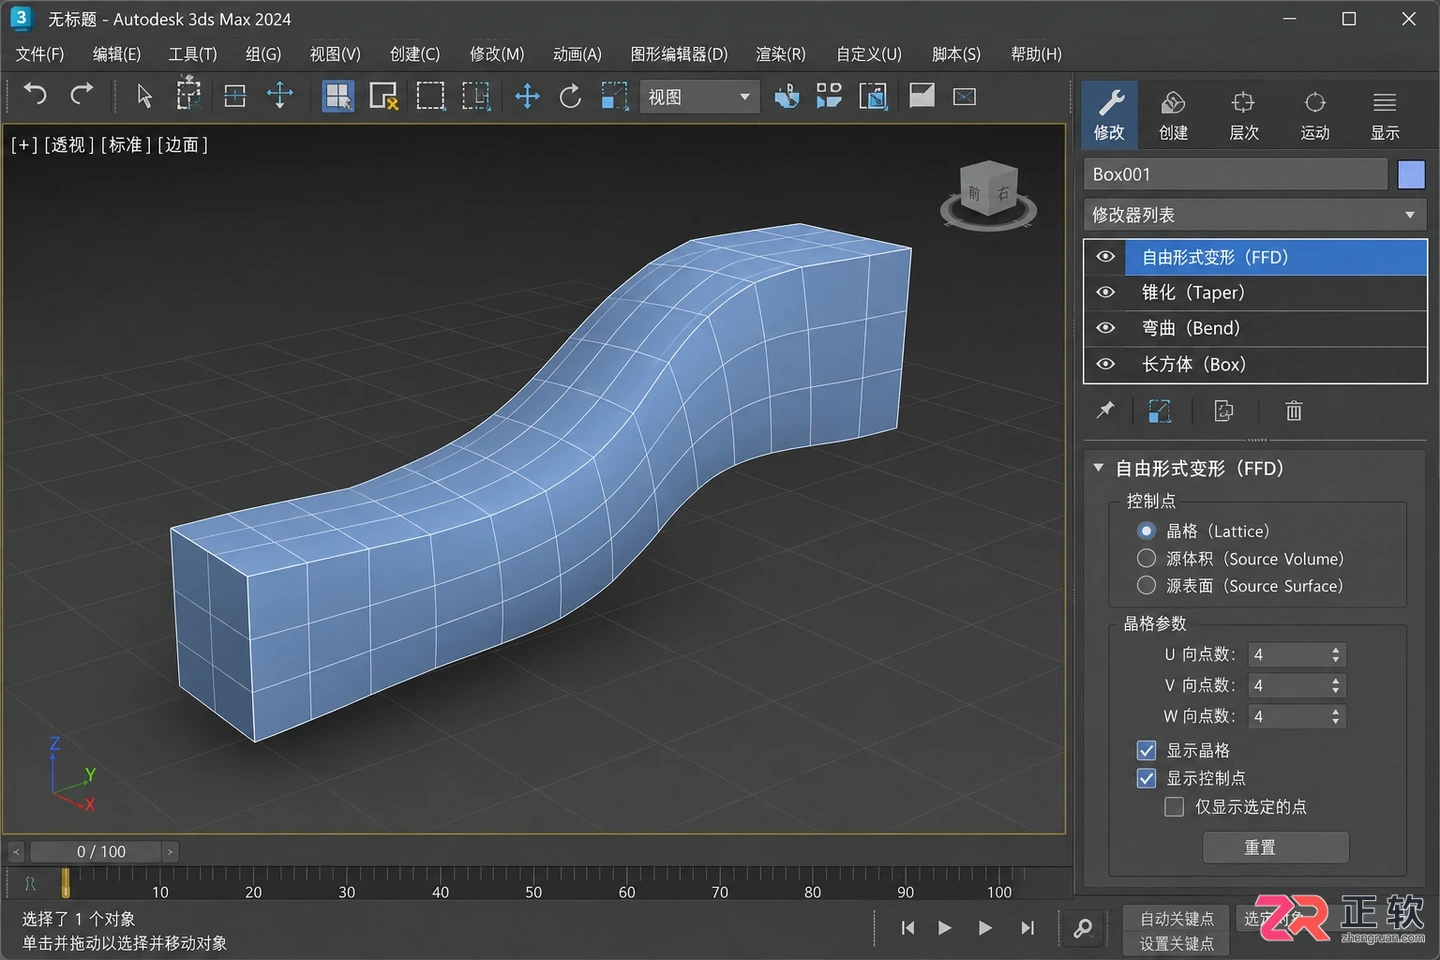Activate the Select and Scale tool
This screenshot has width=1440, height=960.
coord(614,96)
